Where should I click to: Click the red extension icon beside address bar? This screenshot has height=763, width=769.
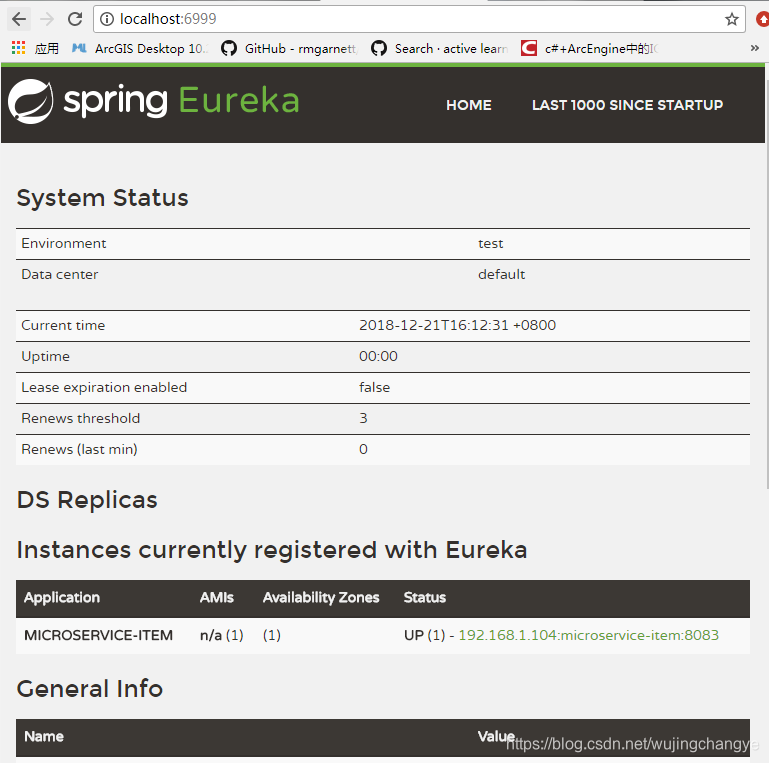click(763, 19)
